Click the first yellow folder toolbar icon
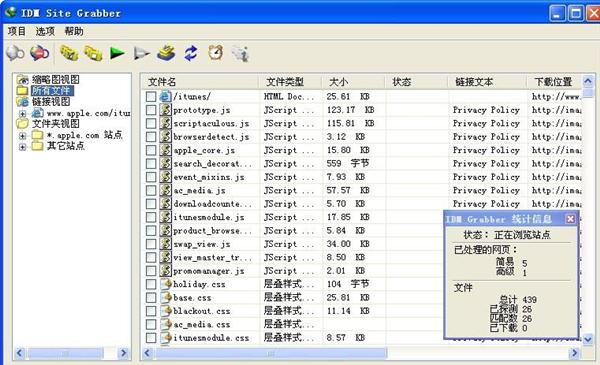The height and width of the screenshot is (365, 600). pos(69,53)
